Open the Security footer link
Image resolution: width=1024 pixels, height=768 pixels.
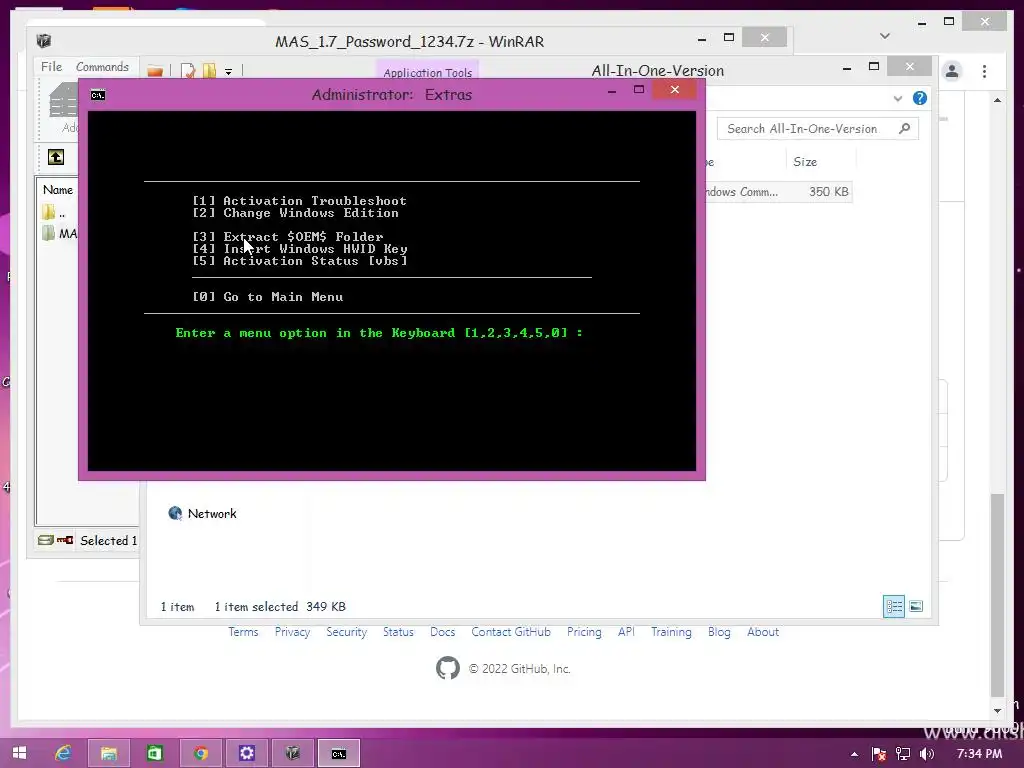pos(347,632)
